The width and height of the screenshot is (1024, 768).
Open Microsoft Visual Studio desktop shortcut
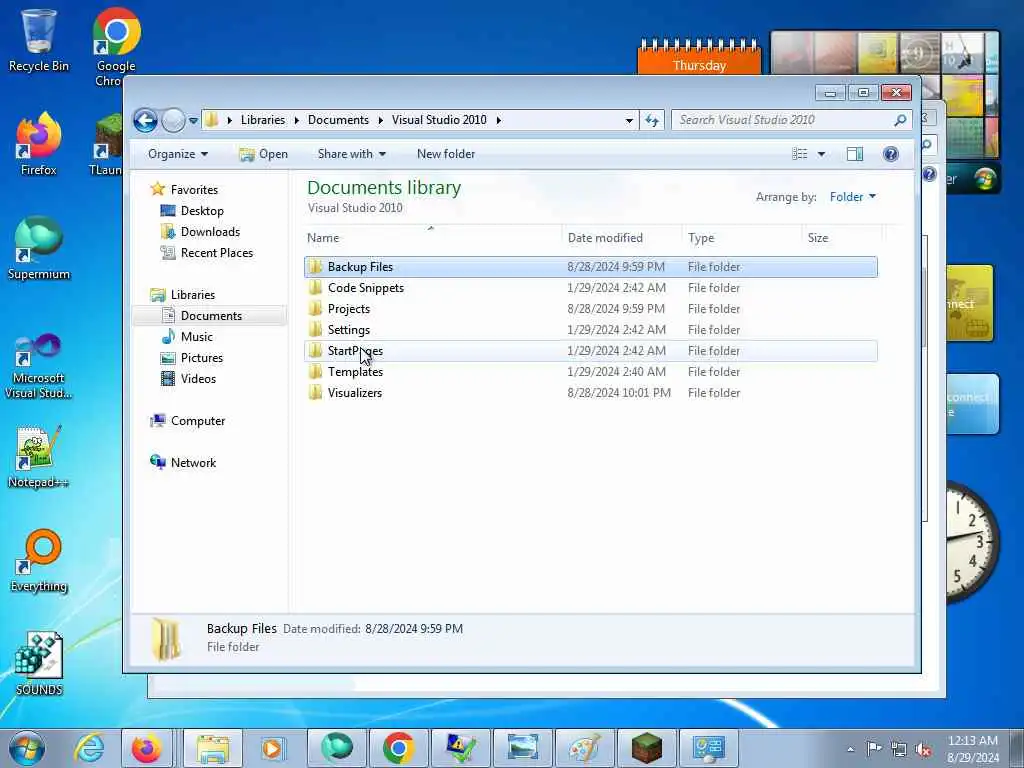click(x=39, y=366)
